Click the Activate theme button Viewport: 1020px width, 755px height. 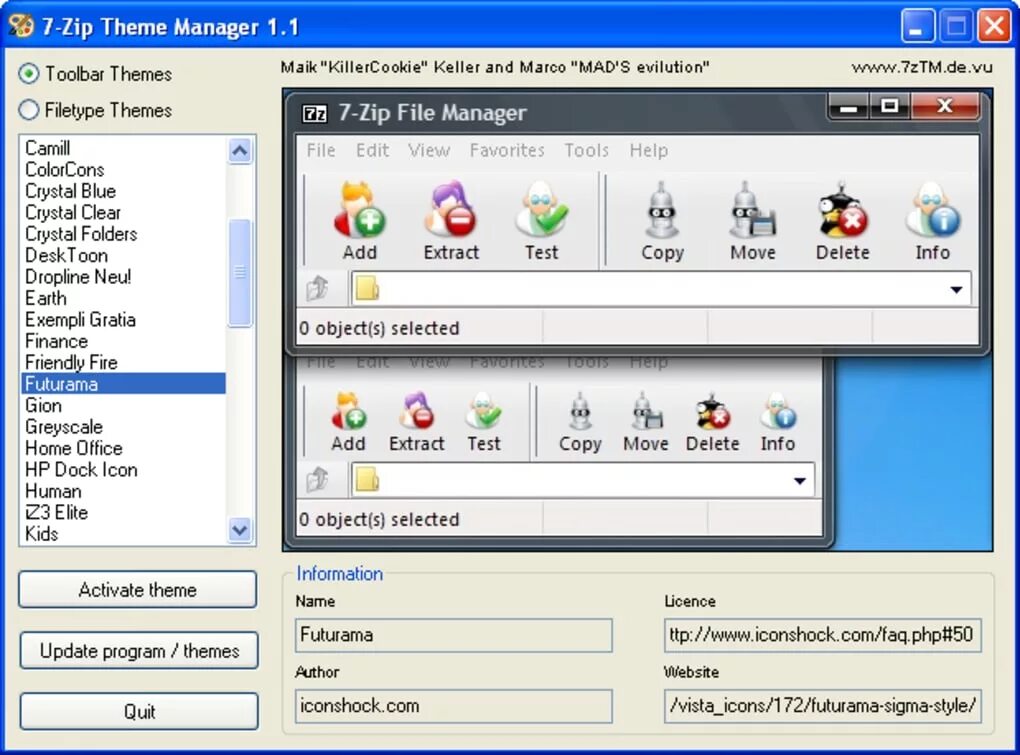click(137, 590)
